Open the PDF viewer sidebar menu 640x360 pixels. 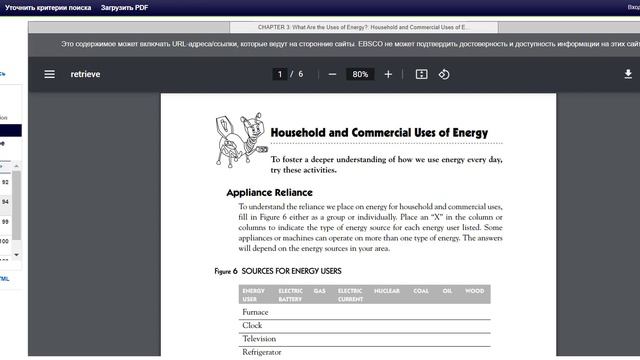tap(49, 74)
